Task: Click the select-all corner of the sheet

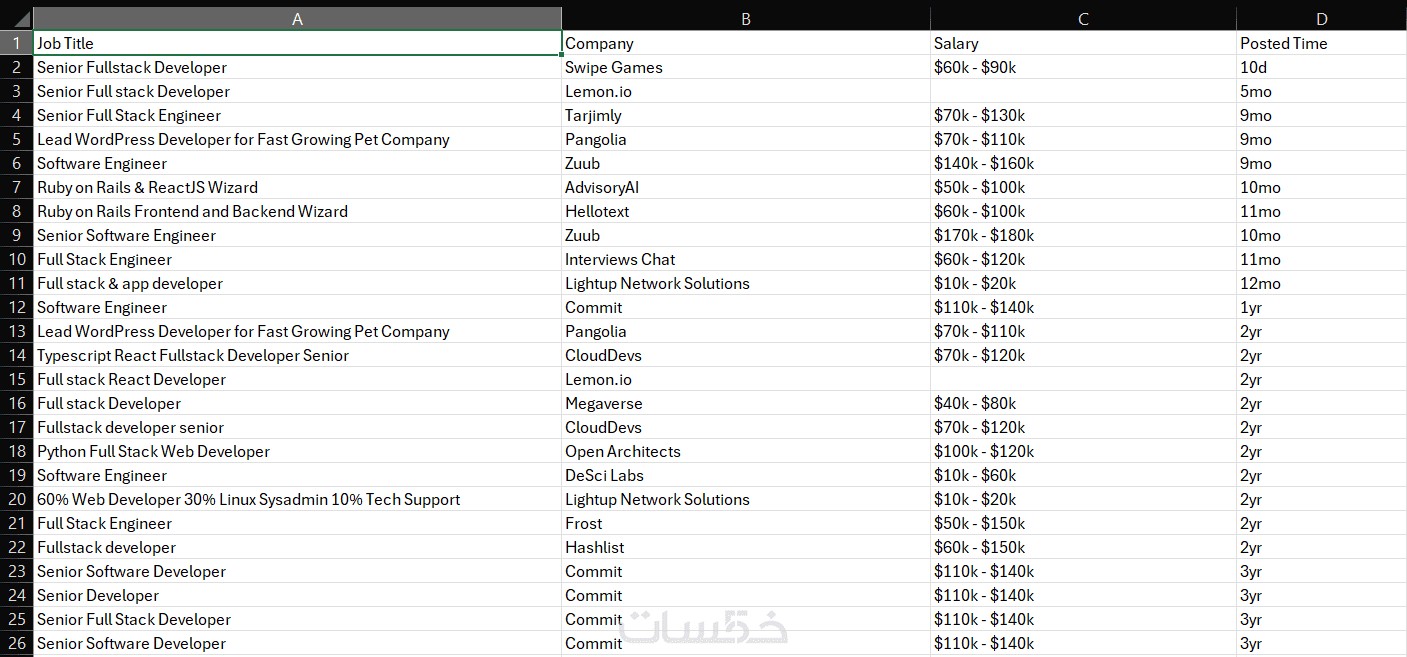Action: coord(16,19)
